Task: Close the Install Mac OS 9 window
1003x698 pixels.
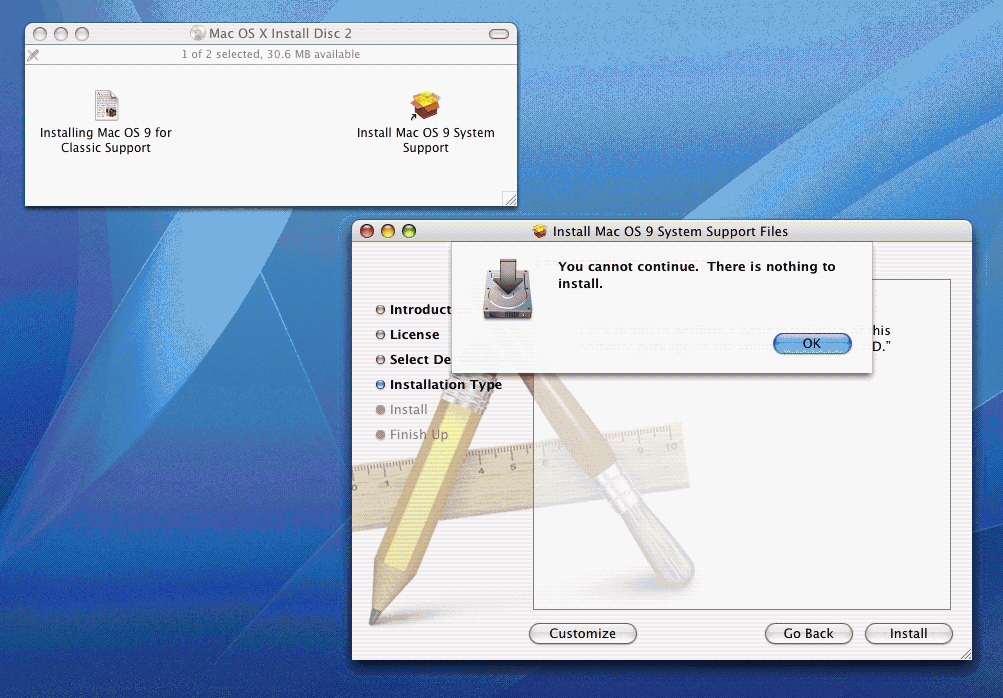Action: click(x=367, y=231)
